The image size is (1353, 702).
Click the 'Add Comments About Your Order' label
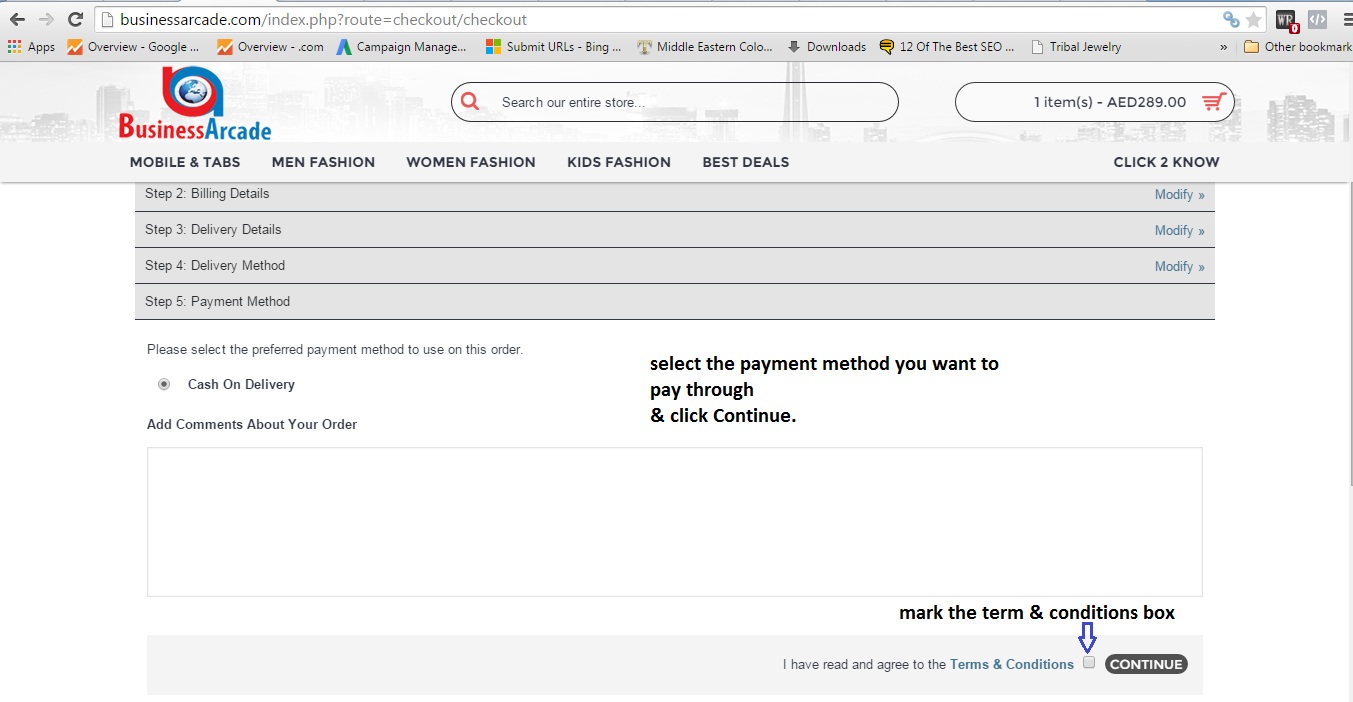[252, 425]
